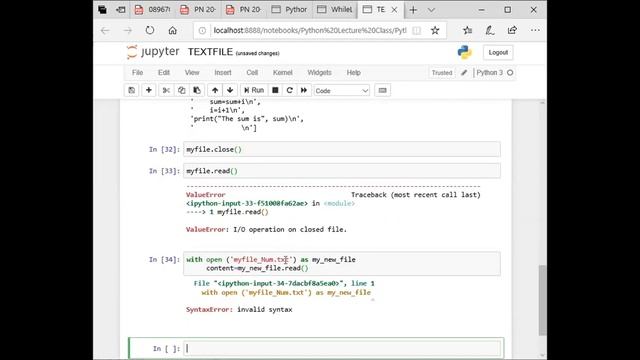Open the Help menu
The width and height of the screenshot is (640, 360).
pos(353,73)
